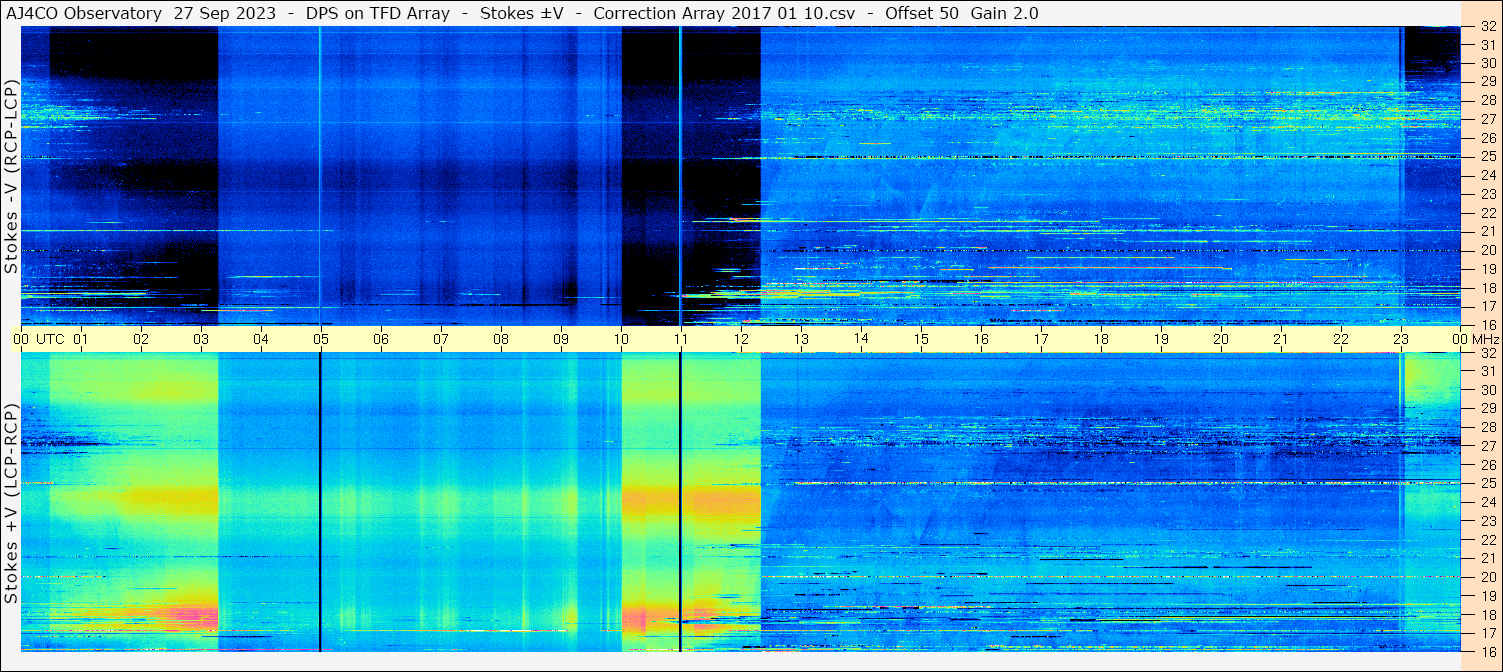Click 17 MHz tick of Stokes -V panel

tap(1487, 306)
